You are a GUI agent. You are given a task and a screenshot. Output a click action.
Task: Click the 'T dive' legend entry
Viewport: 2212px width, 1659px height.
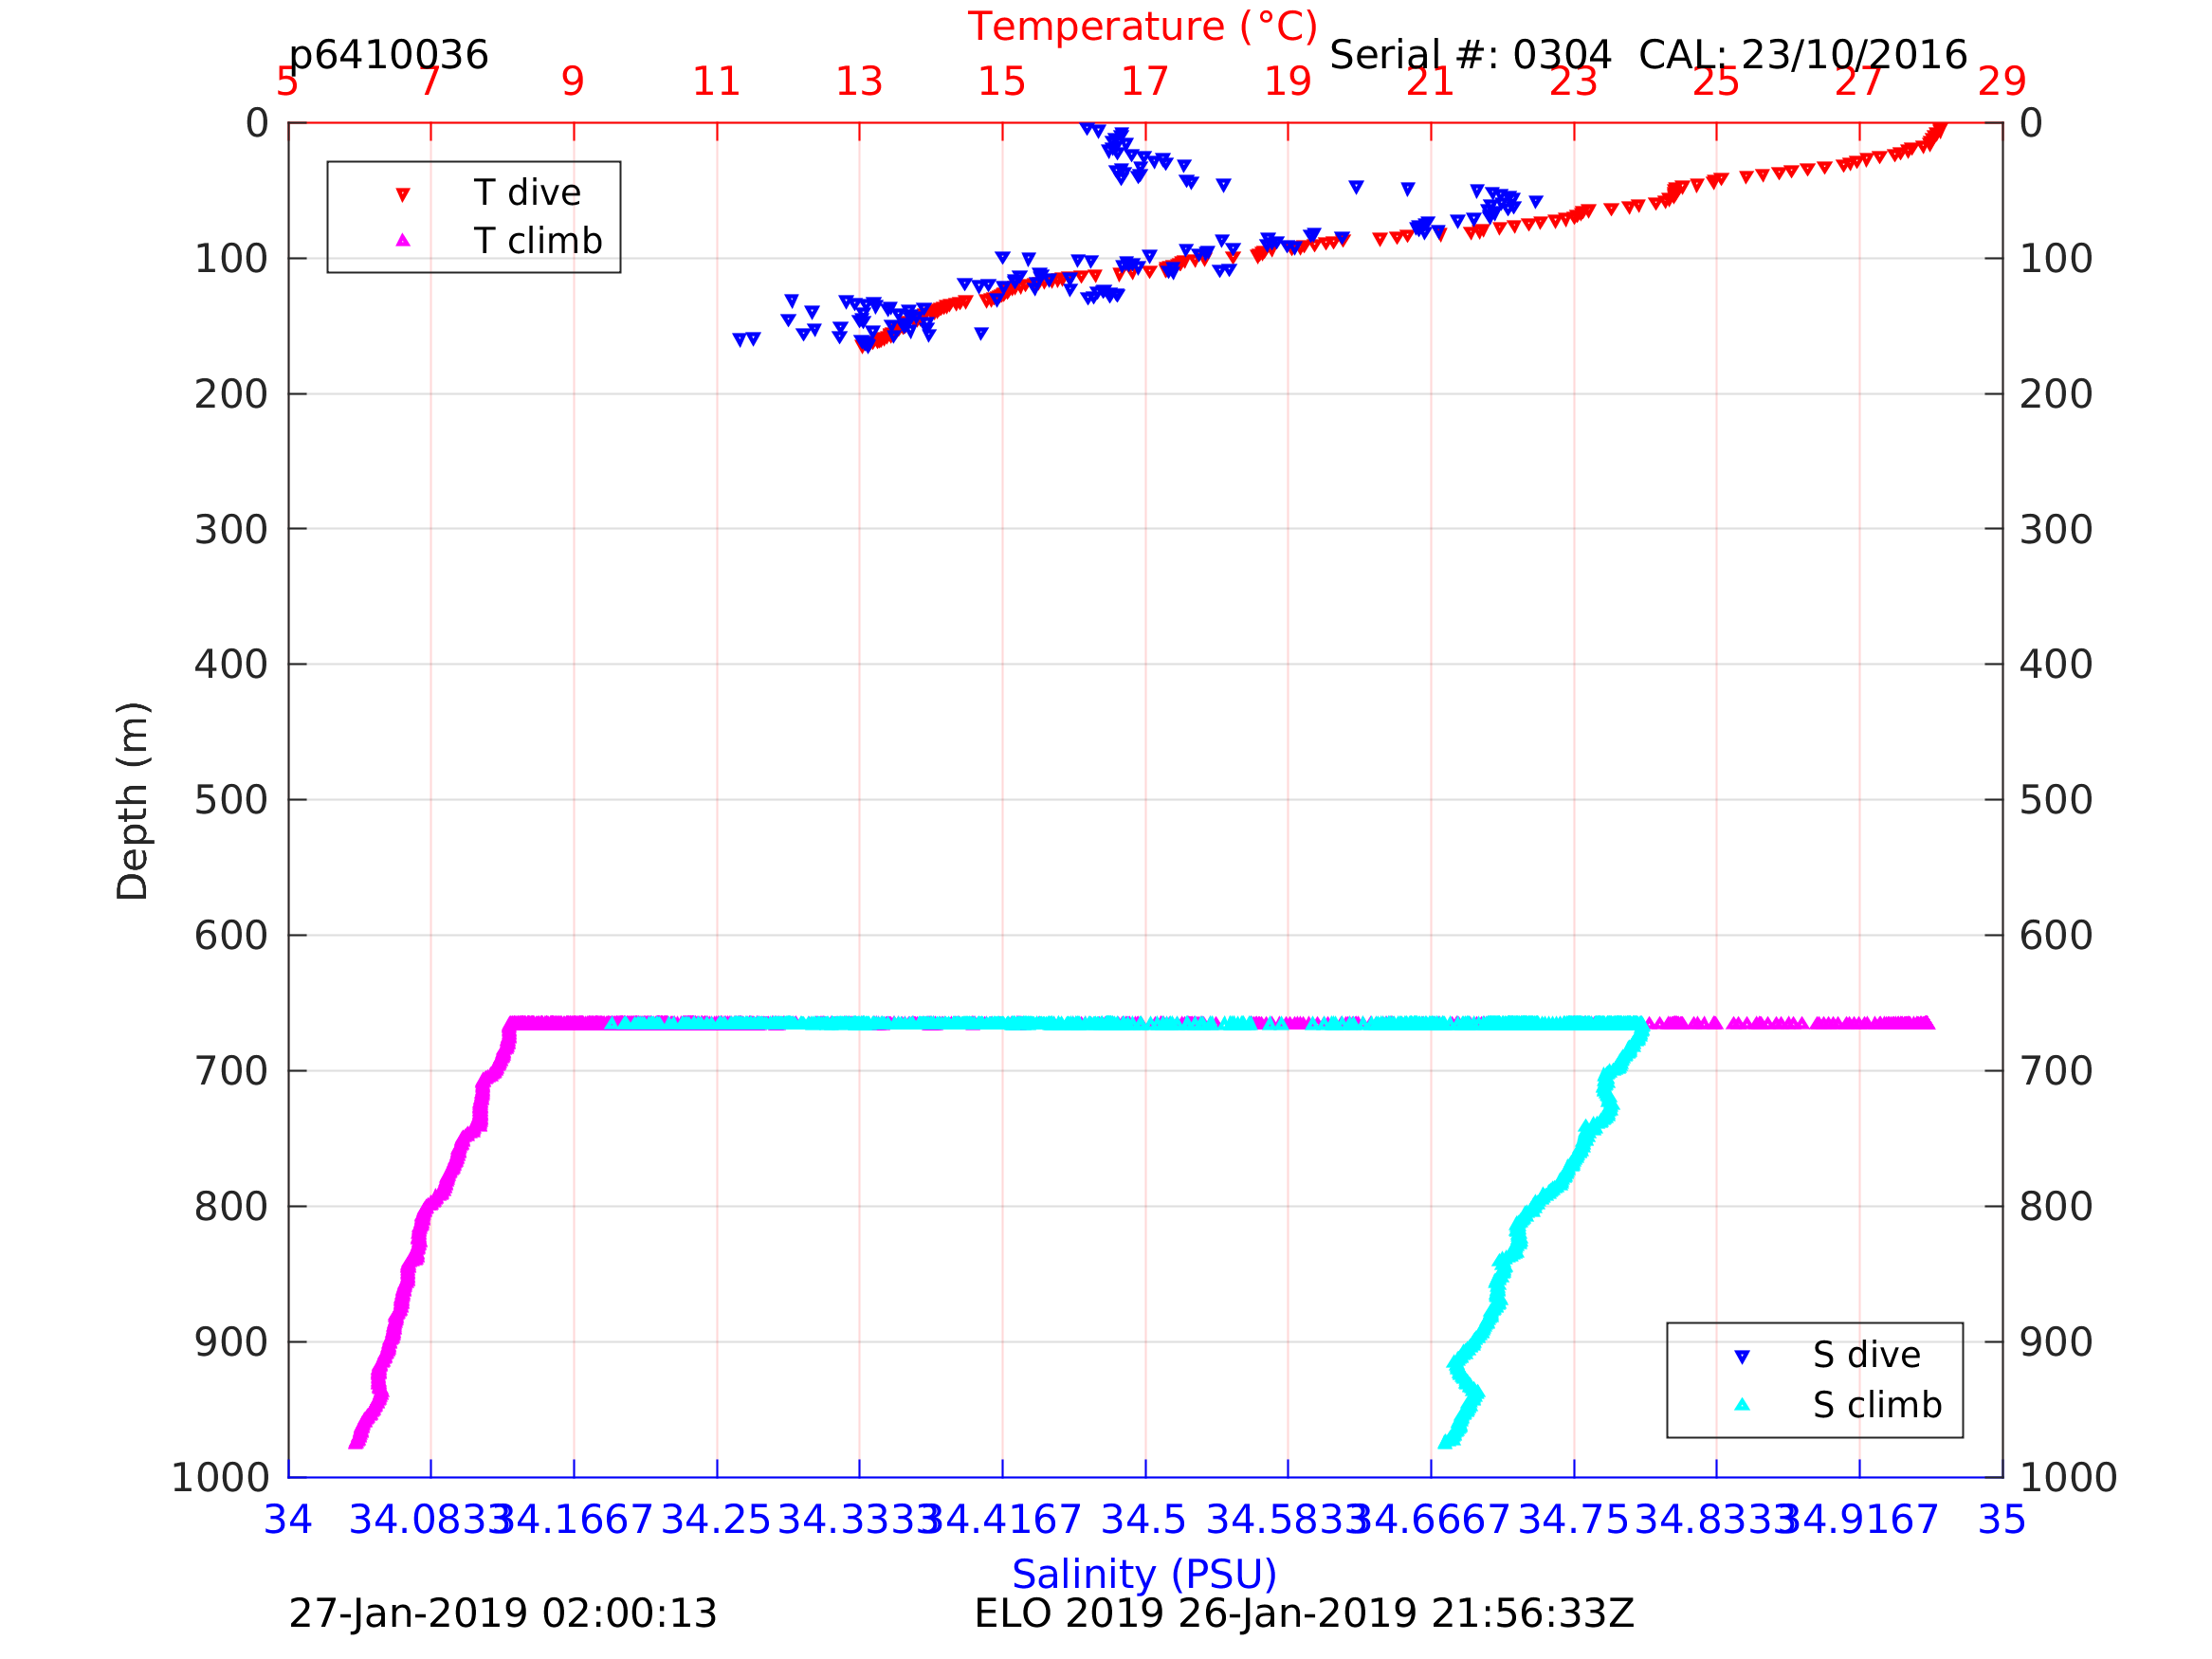527,193
